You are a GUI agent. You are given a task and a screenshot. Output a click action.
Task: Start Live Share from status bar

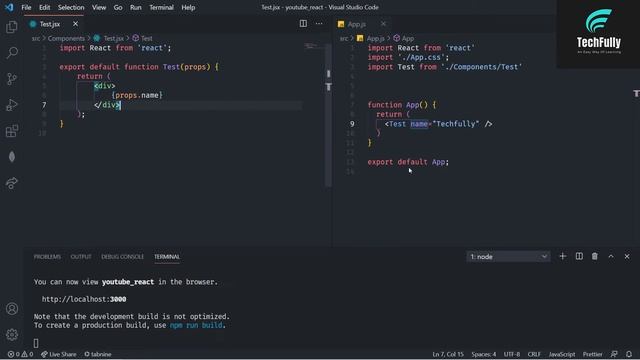tap(58, 354)
